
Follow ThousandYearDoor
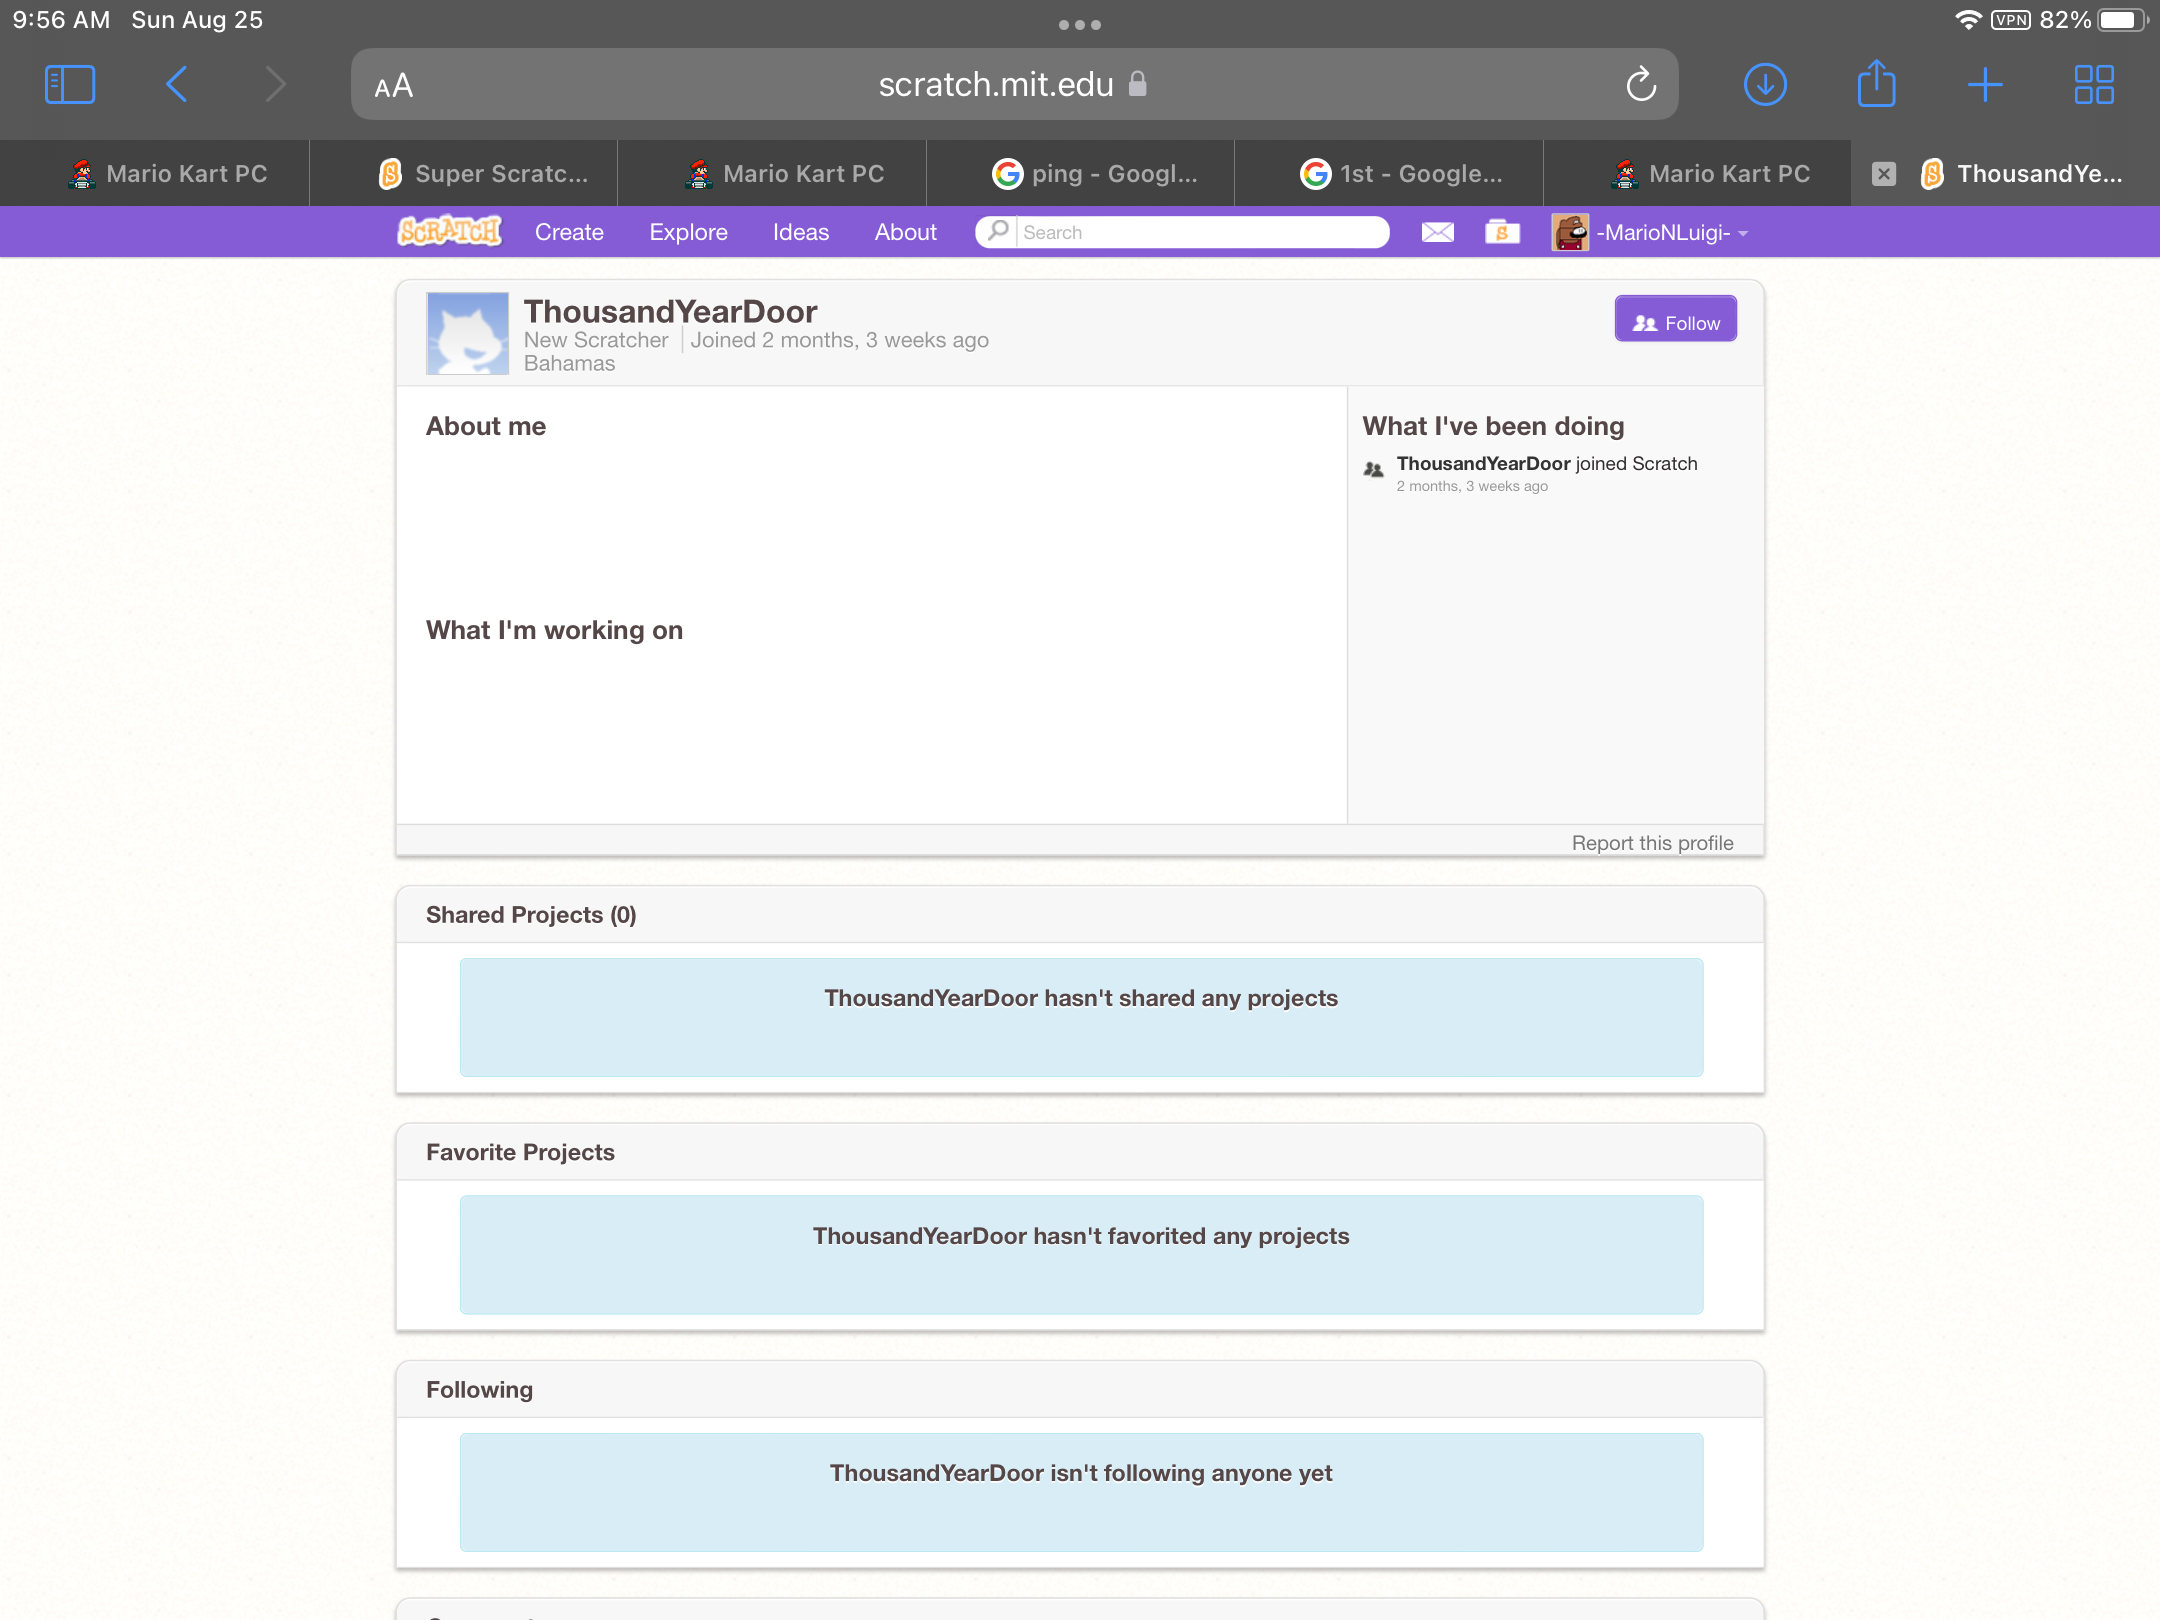(x=1676, y=320)
